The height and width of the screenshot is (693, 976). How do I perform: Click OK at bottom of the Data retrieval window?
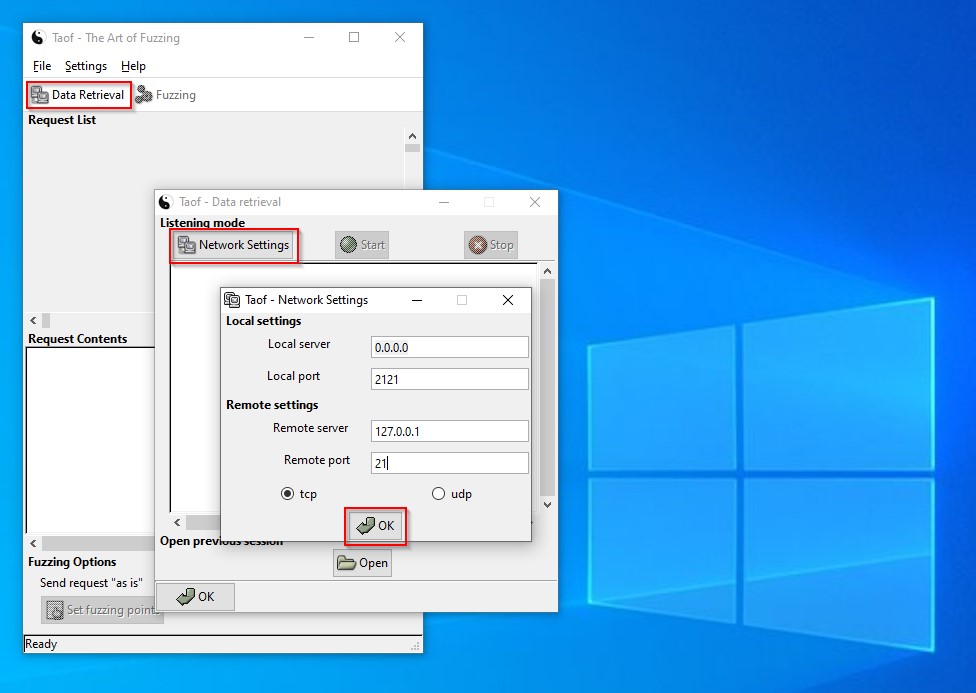(195, 597)
